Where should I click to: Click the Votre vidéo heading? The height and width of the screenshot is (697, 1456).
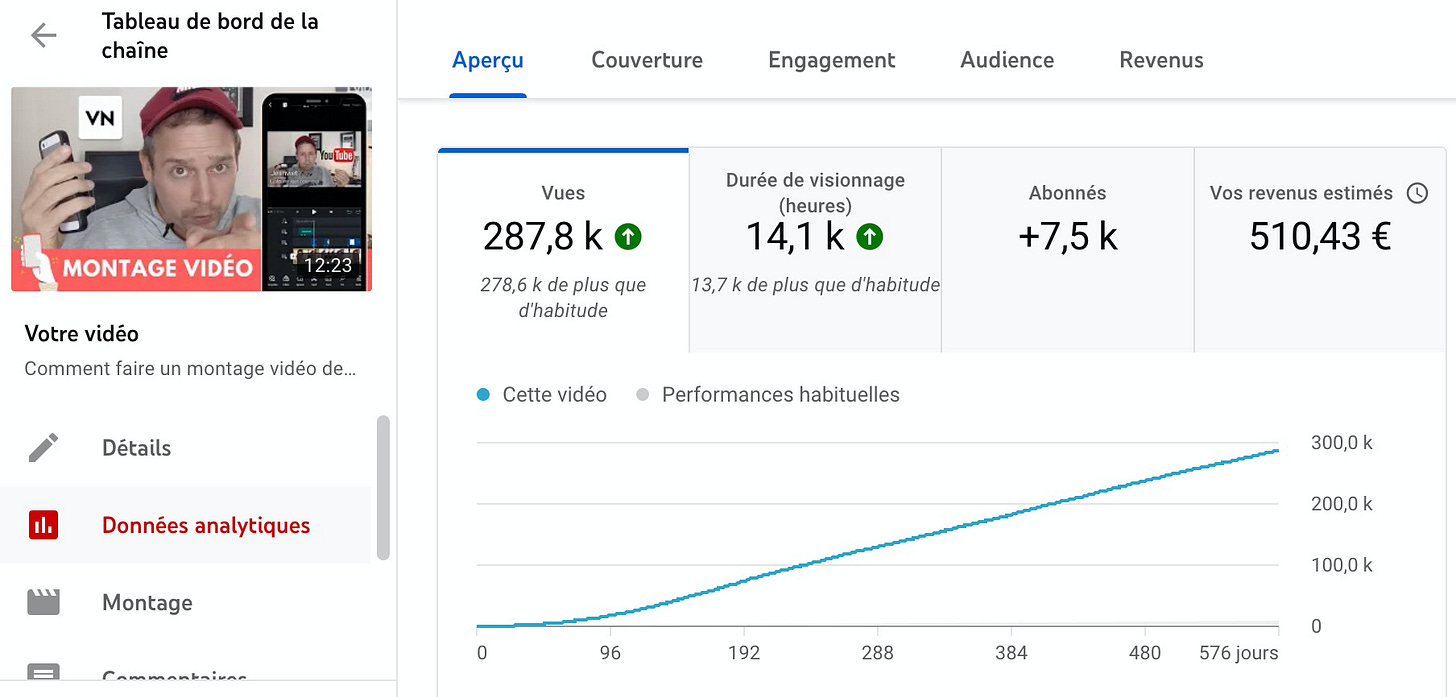click(x=82, y=334)
